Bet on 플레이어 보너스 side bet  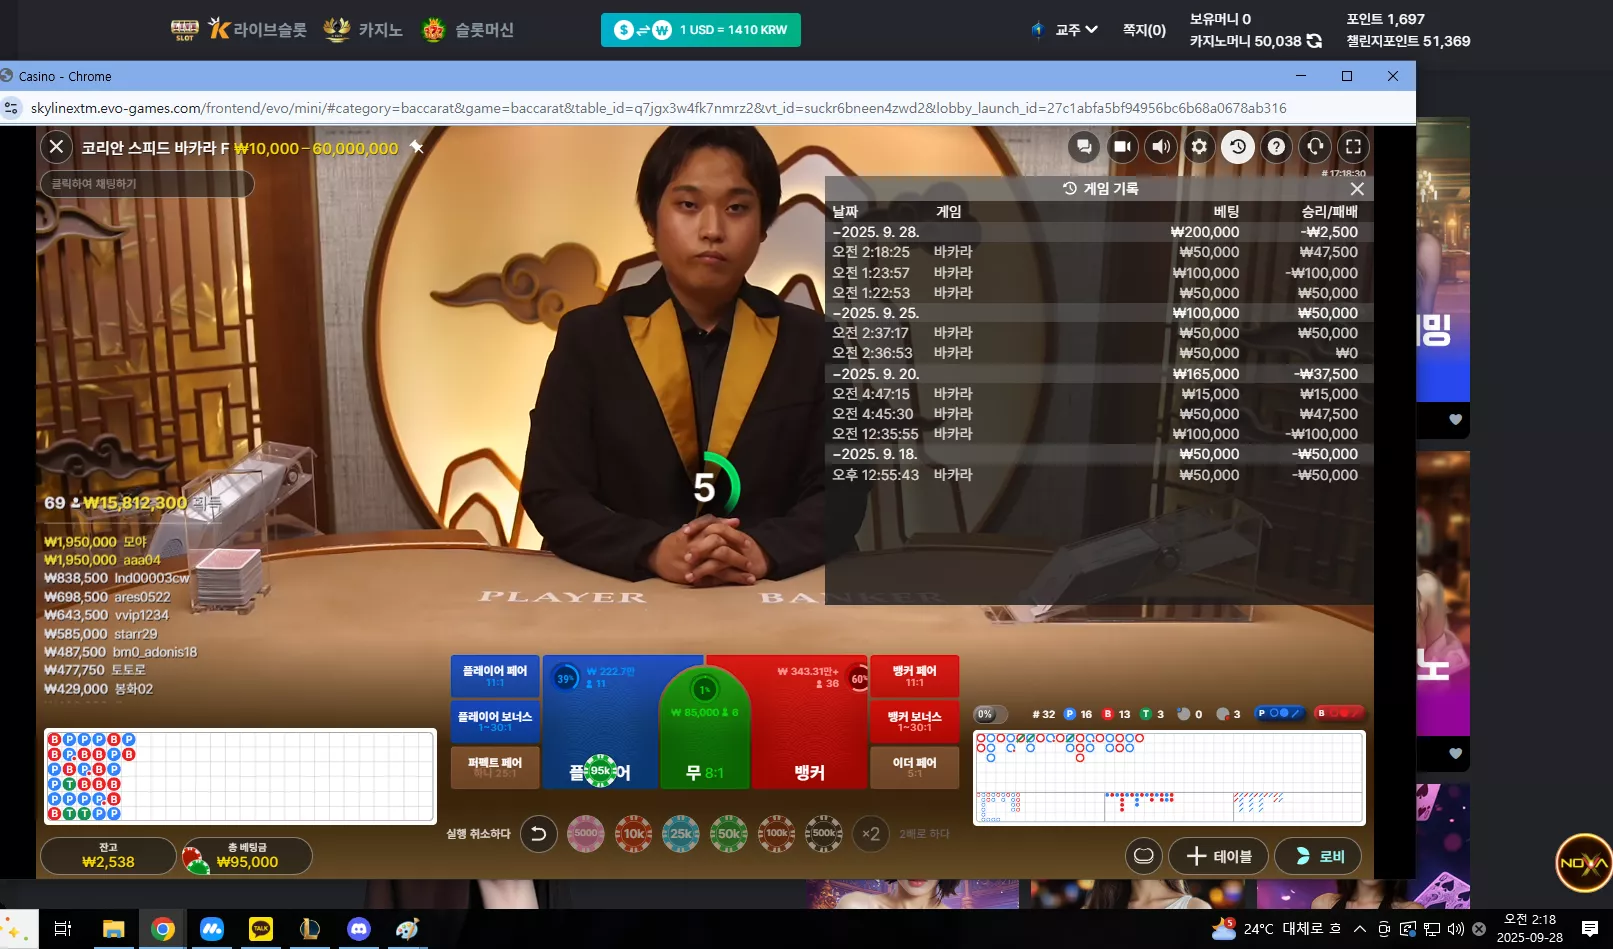[x=495, y=721]
